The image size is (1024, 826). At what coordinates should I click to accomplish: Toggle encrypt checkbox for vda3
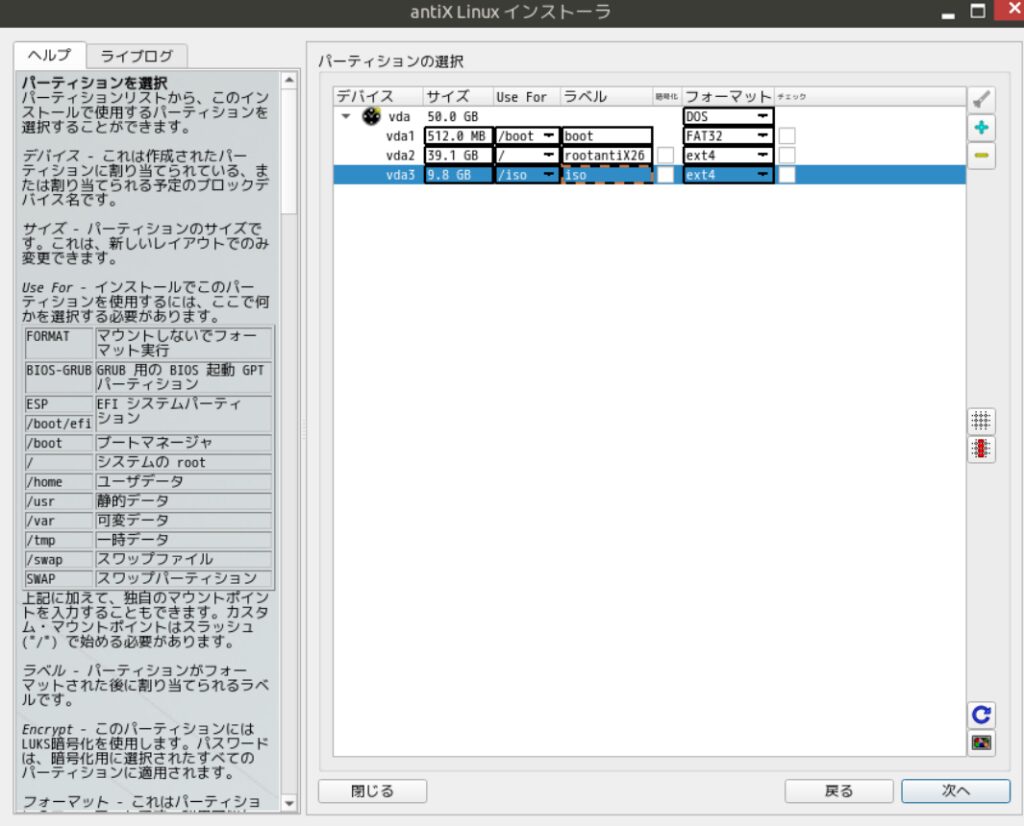point(665,175)
